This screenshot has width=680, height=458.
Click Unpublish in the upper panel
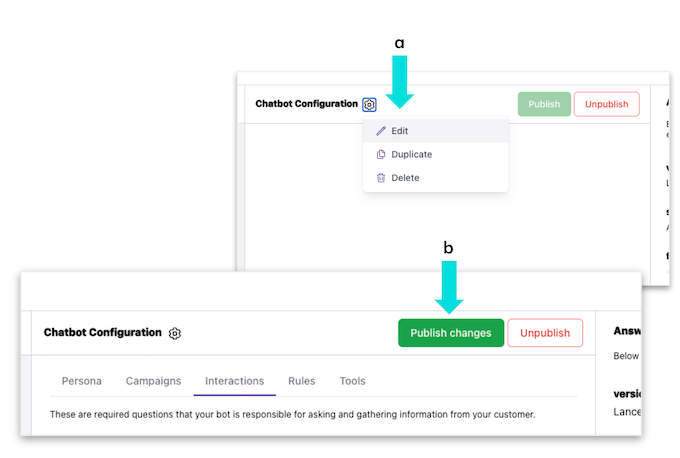coord(606,104)
